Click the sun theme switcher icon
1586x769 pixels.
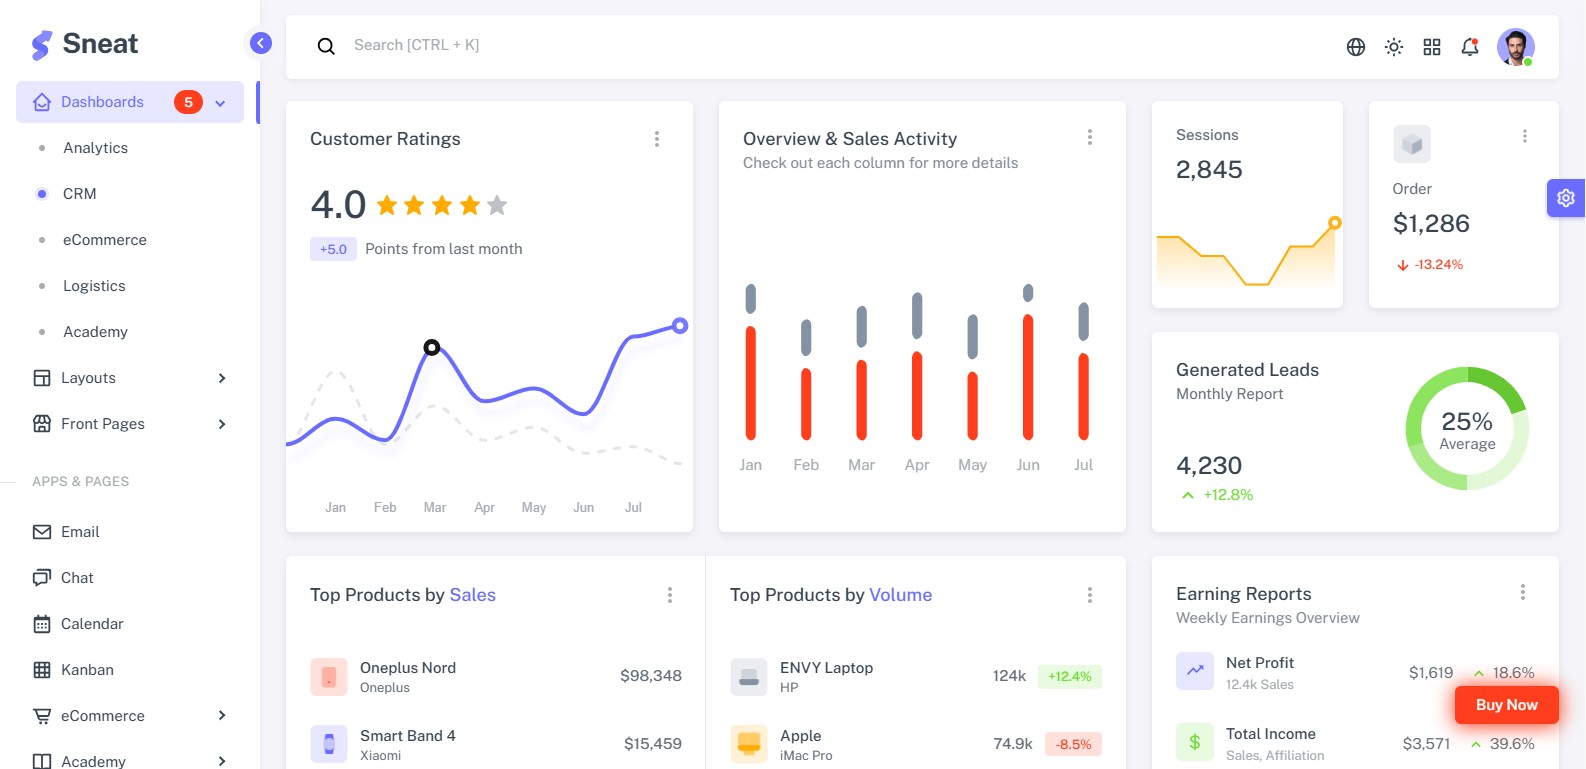click(x=1394, y=47)
